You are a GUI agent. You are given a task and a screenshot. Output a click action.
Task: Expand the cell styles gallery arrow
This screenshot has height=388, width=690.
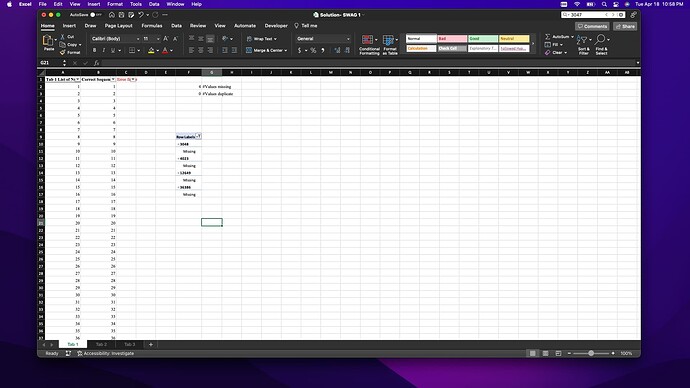click(533, 44)
